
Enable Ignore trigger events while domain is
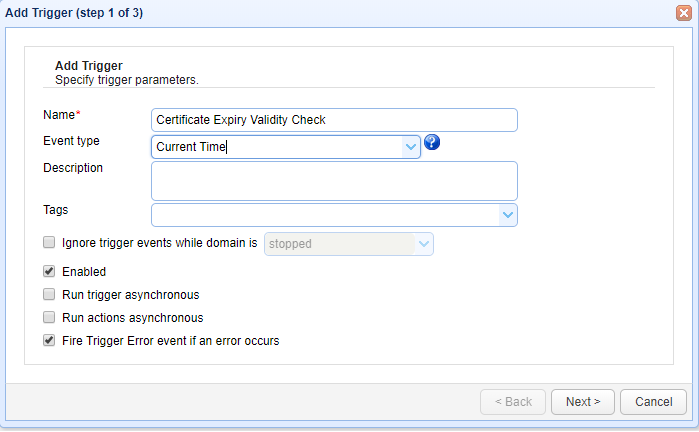click(x=50, y=242)
